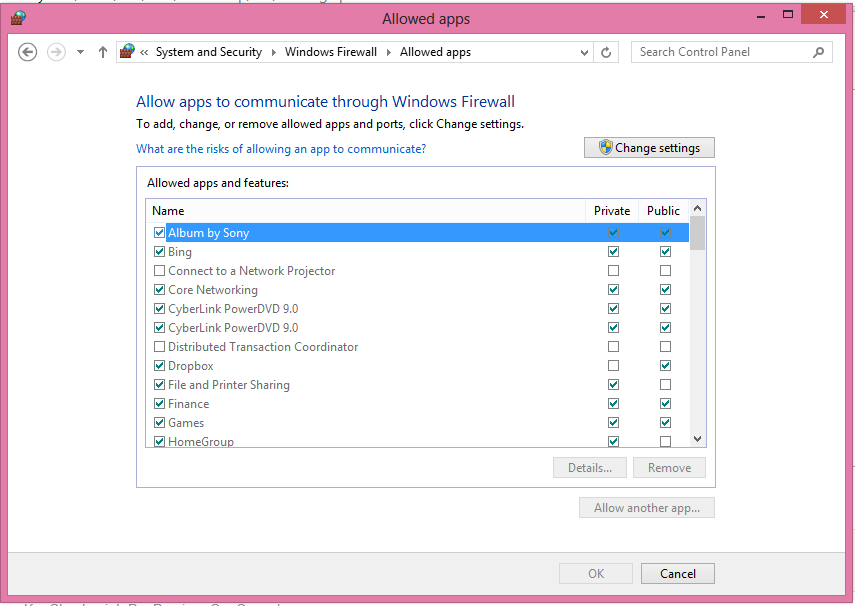The height and width of the screenshot is (606, 855).
Task: Minimize the Allowed apps window
Action: pos(761,17)
